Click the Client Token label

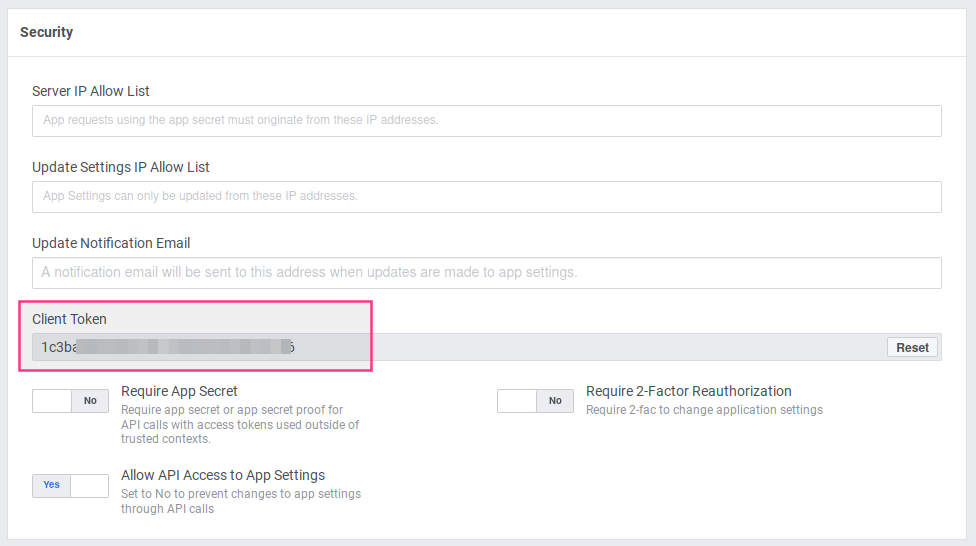(69, 319)
